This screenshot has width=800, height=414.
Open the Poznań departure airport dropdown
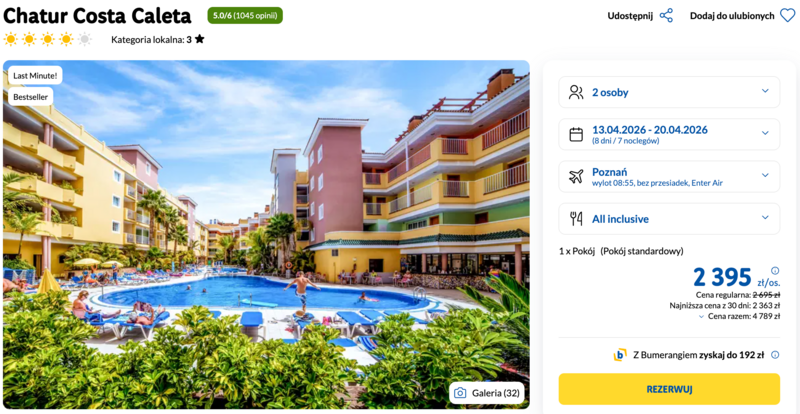(669, 177)
